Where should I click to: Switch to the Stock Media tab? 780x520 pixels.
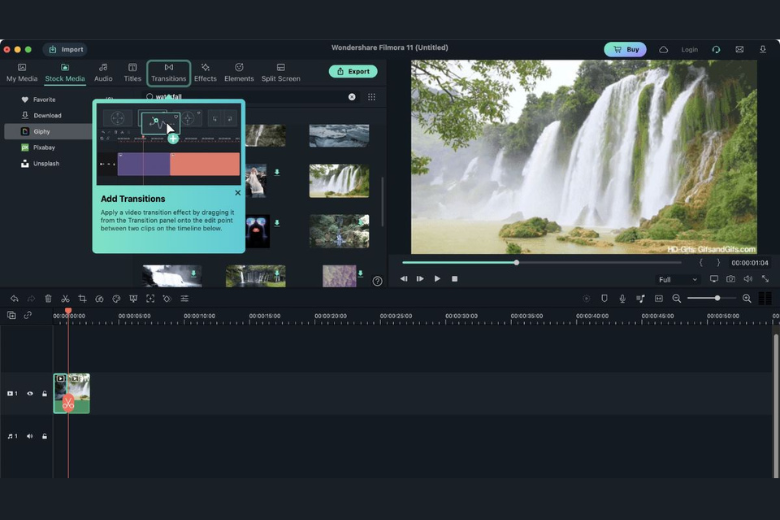65,73
